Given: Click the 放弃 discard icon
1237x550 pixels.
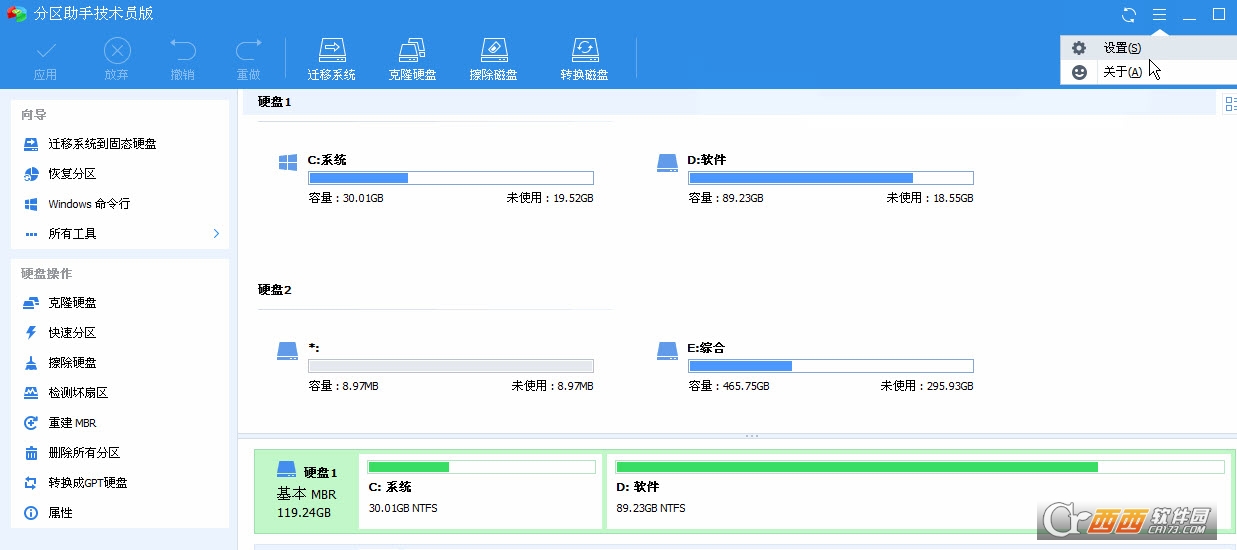Looking at the screenshot, I should pyautogui.click(x=117, y=59).
